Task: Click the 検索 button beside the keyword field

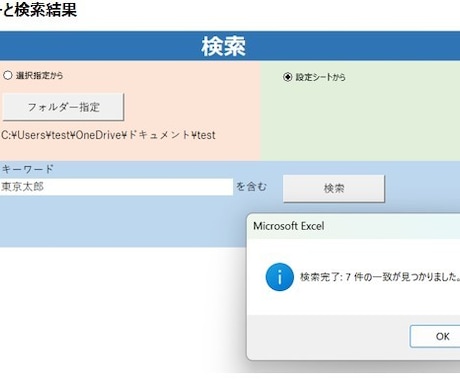Action: pyautogui.click(x=334, y=188)
